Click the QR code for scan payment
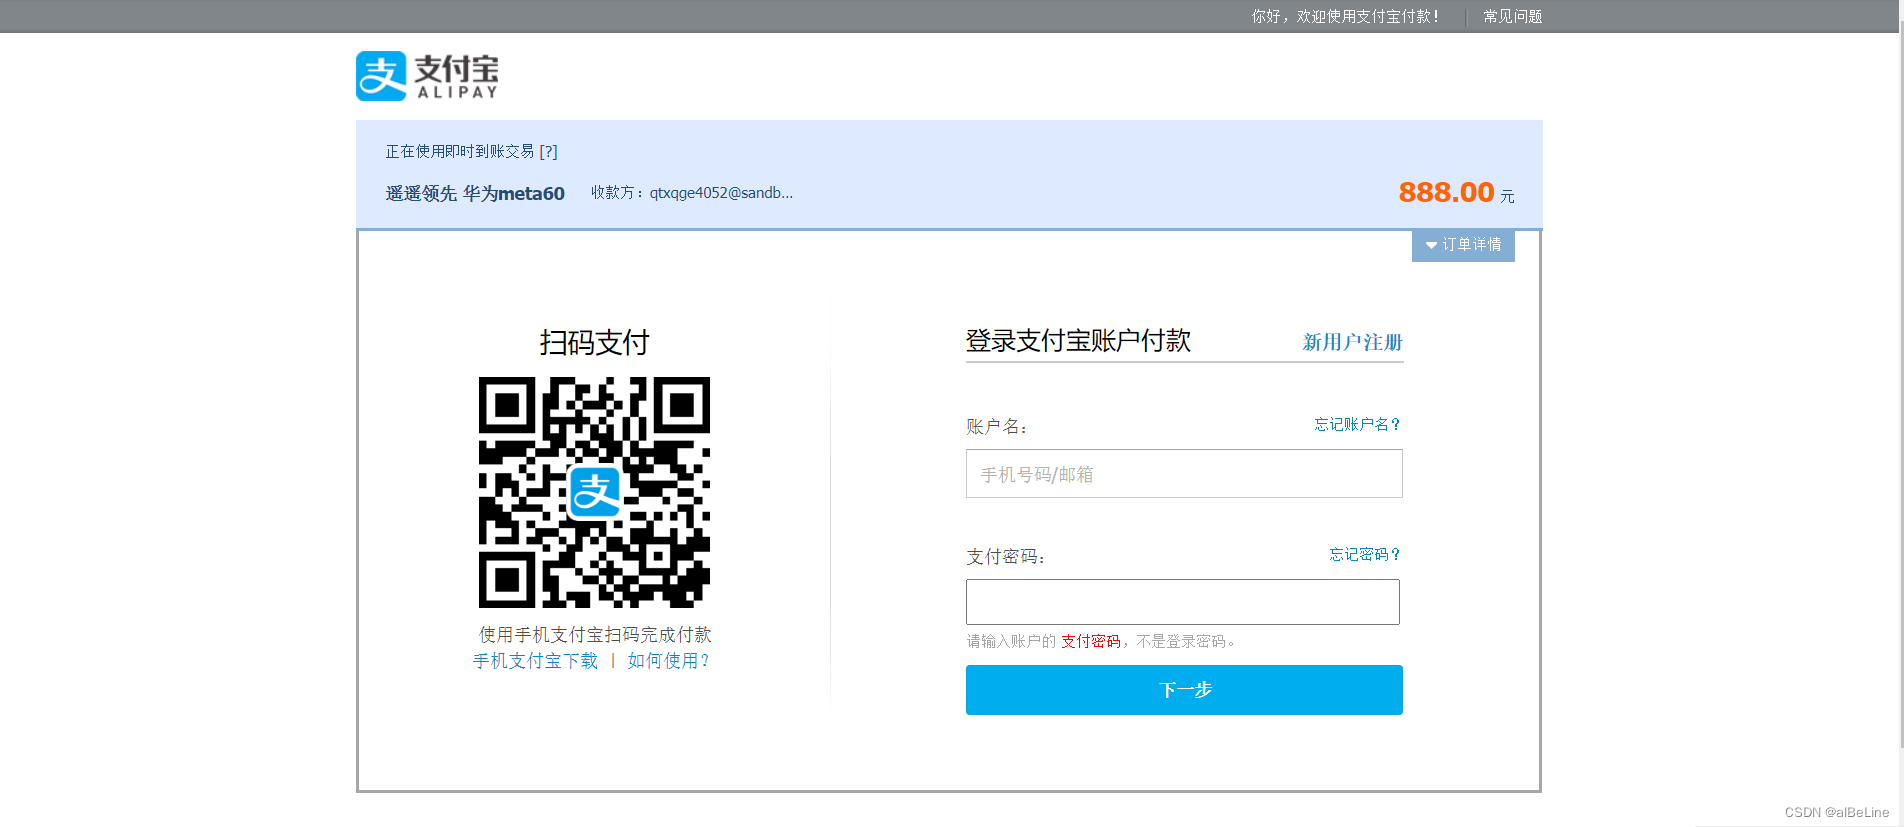The image size is (1904, 827). [594, 492]
